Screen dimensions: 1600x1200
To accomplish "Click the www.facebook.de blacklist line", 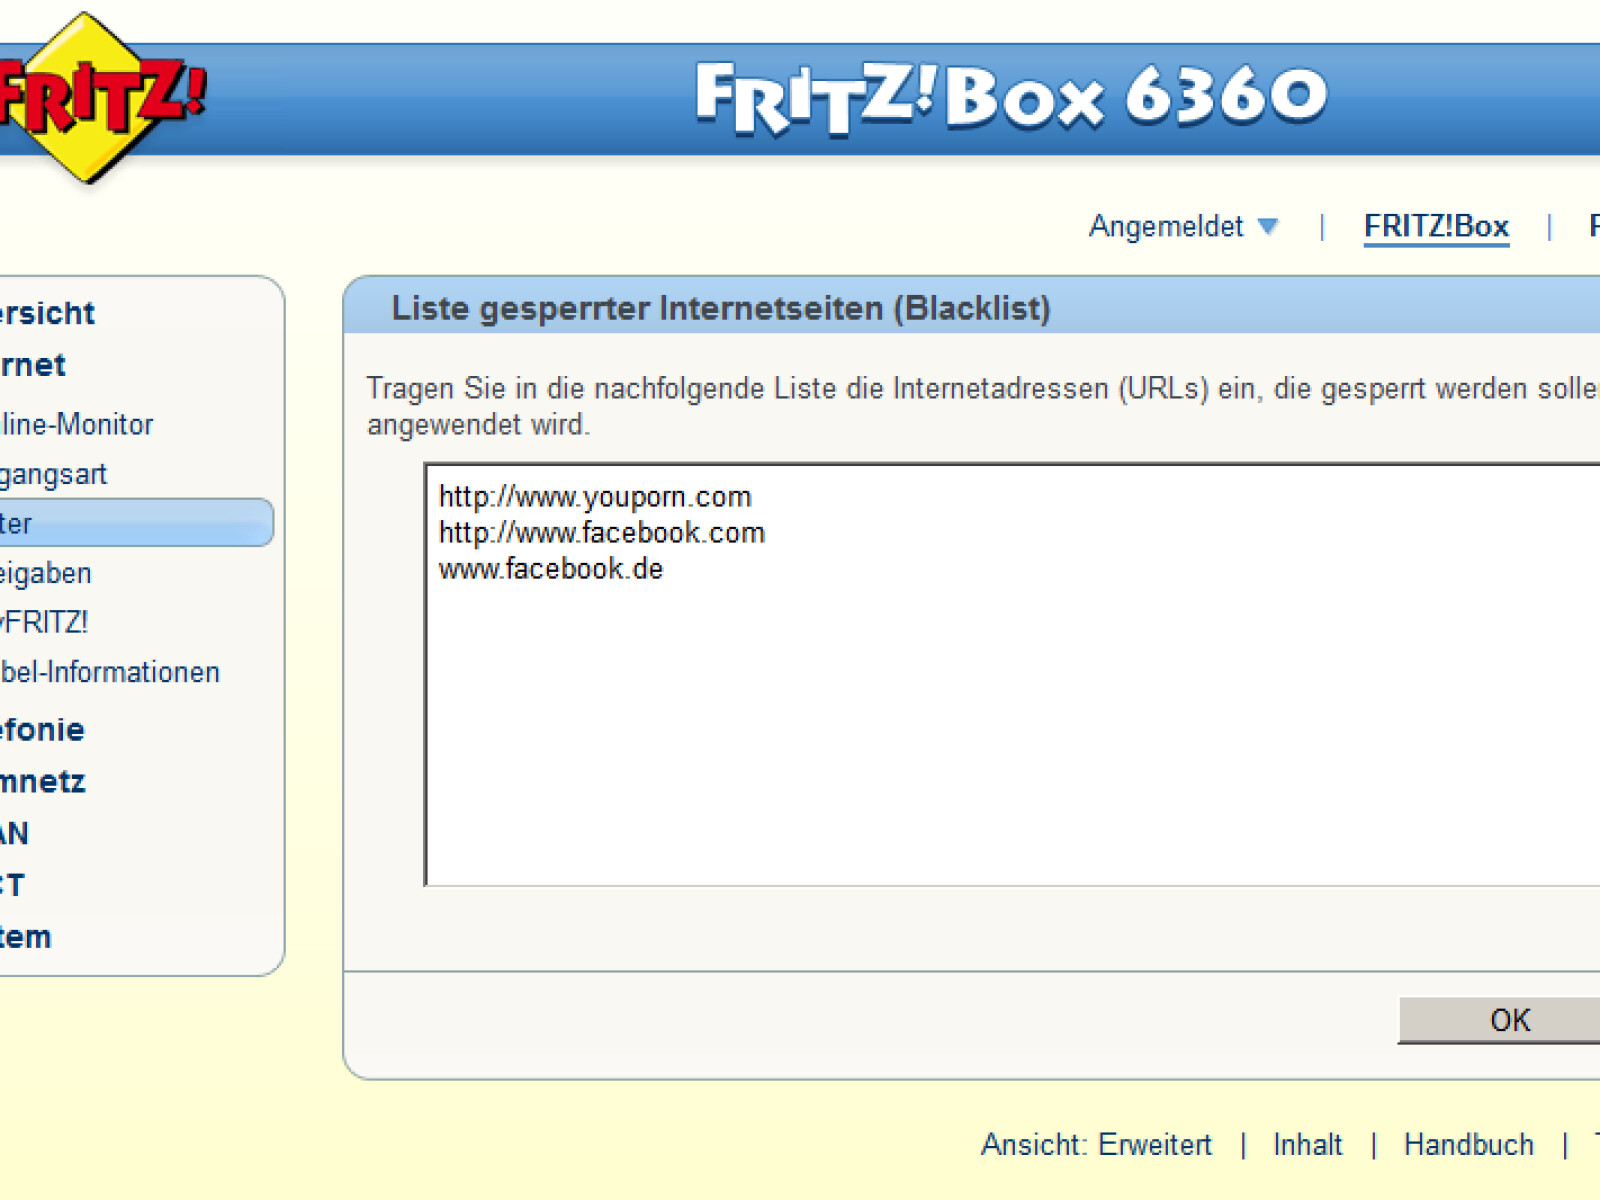I will 551,569.
